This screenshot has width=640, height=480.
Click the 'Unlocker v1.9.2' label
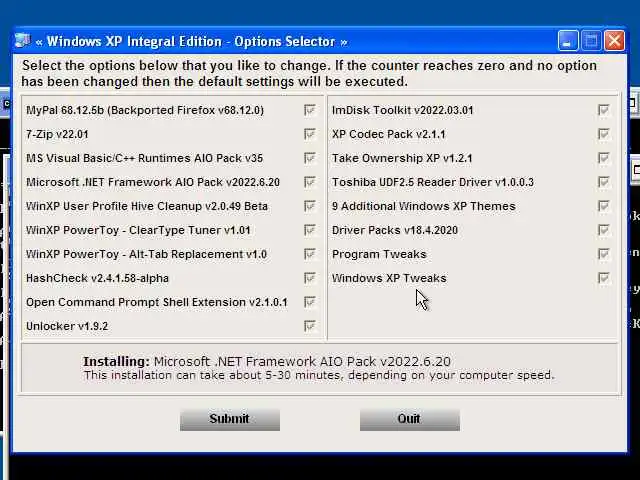coord(67,327)
